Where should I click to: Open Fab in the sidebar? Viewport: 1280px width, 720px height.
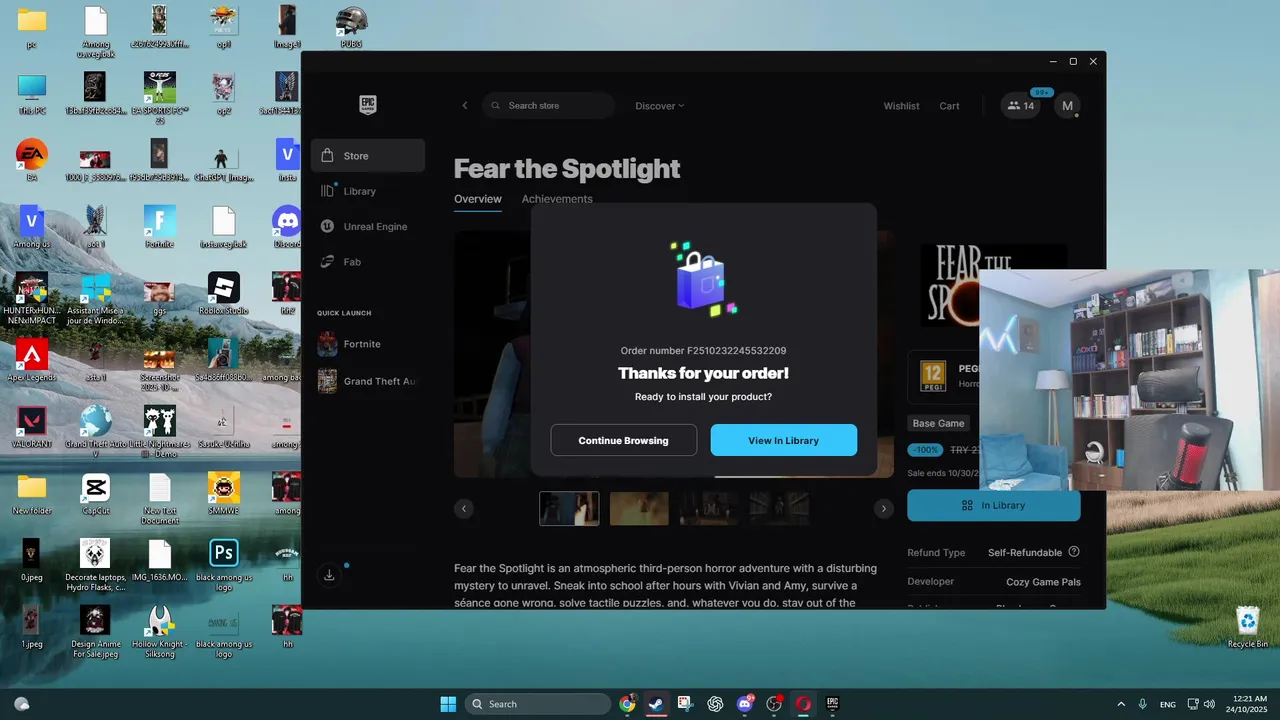(368, 262)
